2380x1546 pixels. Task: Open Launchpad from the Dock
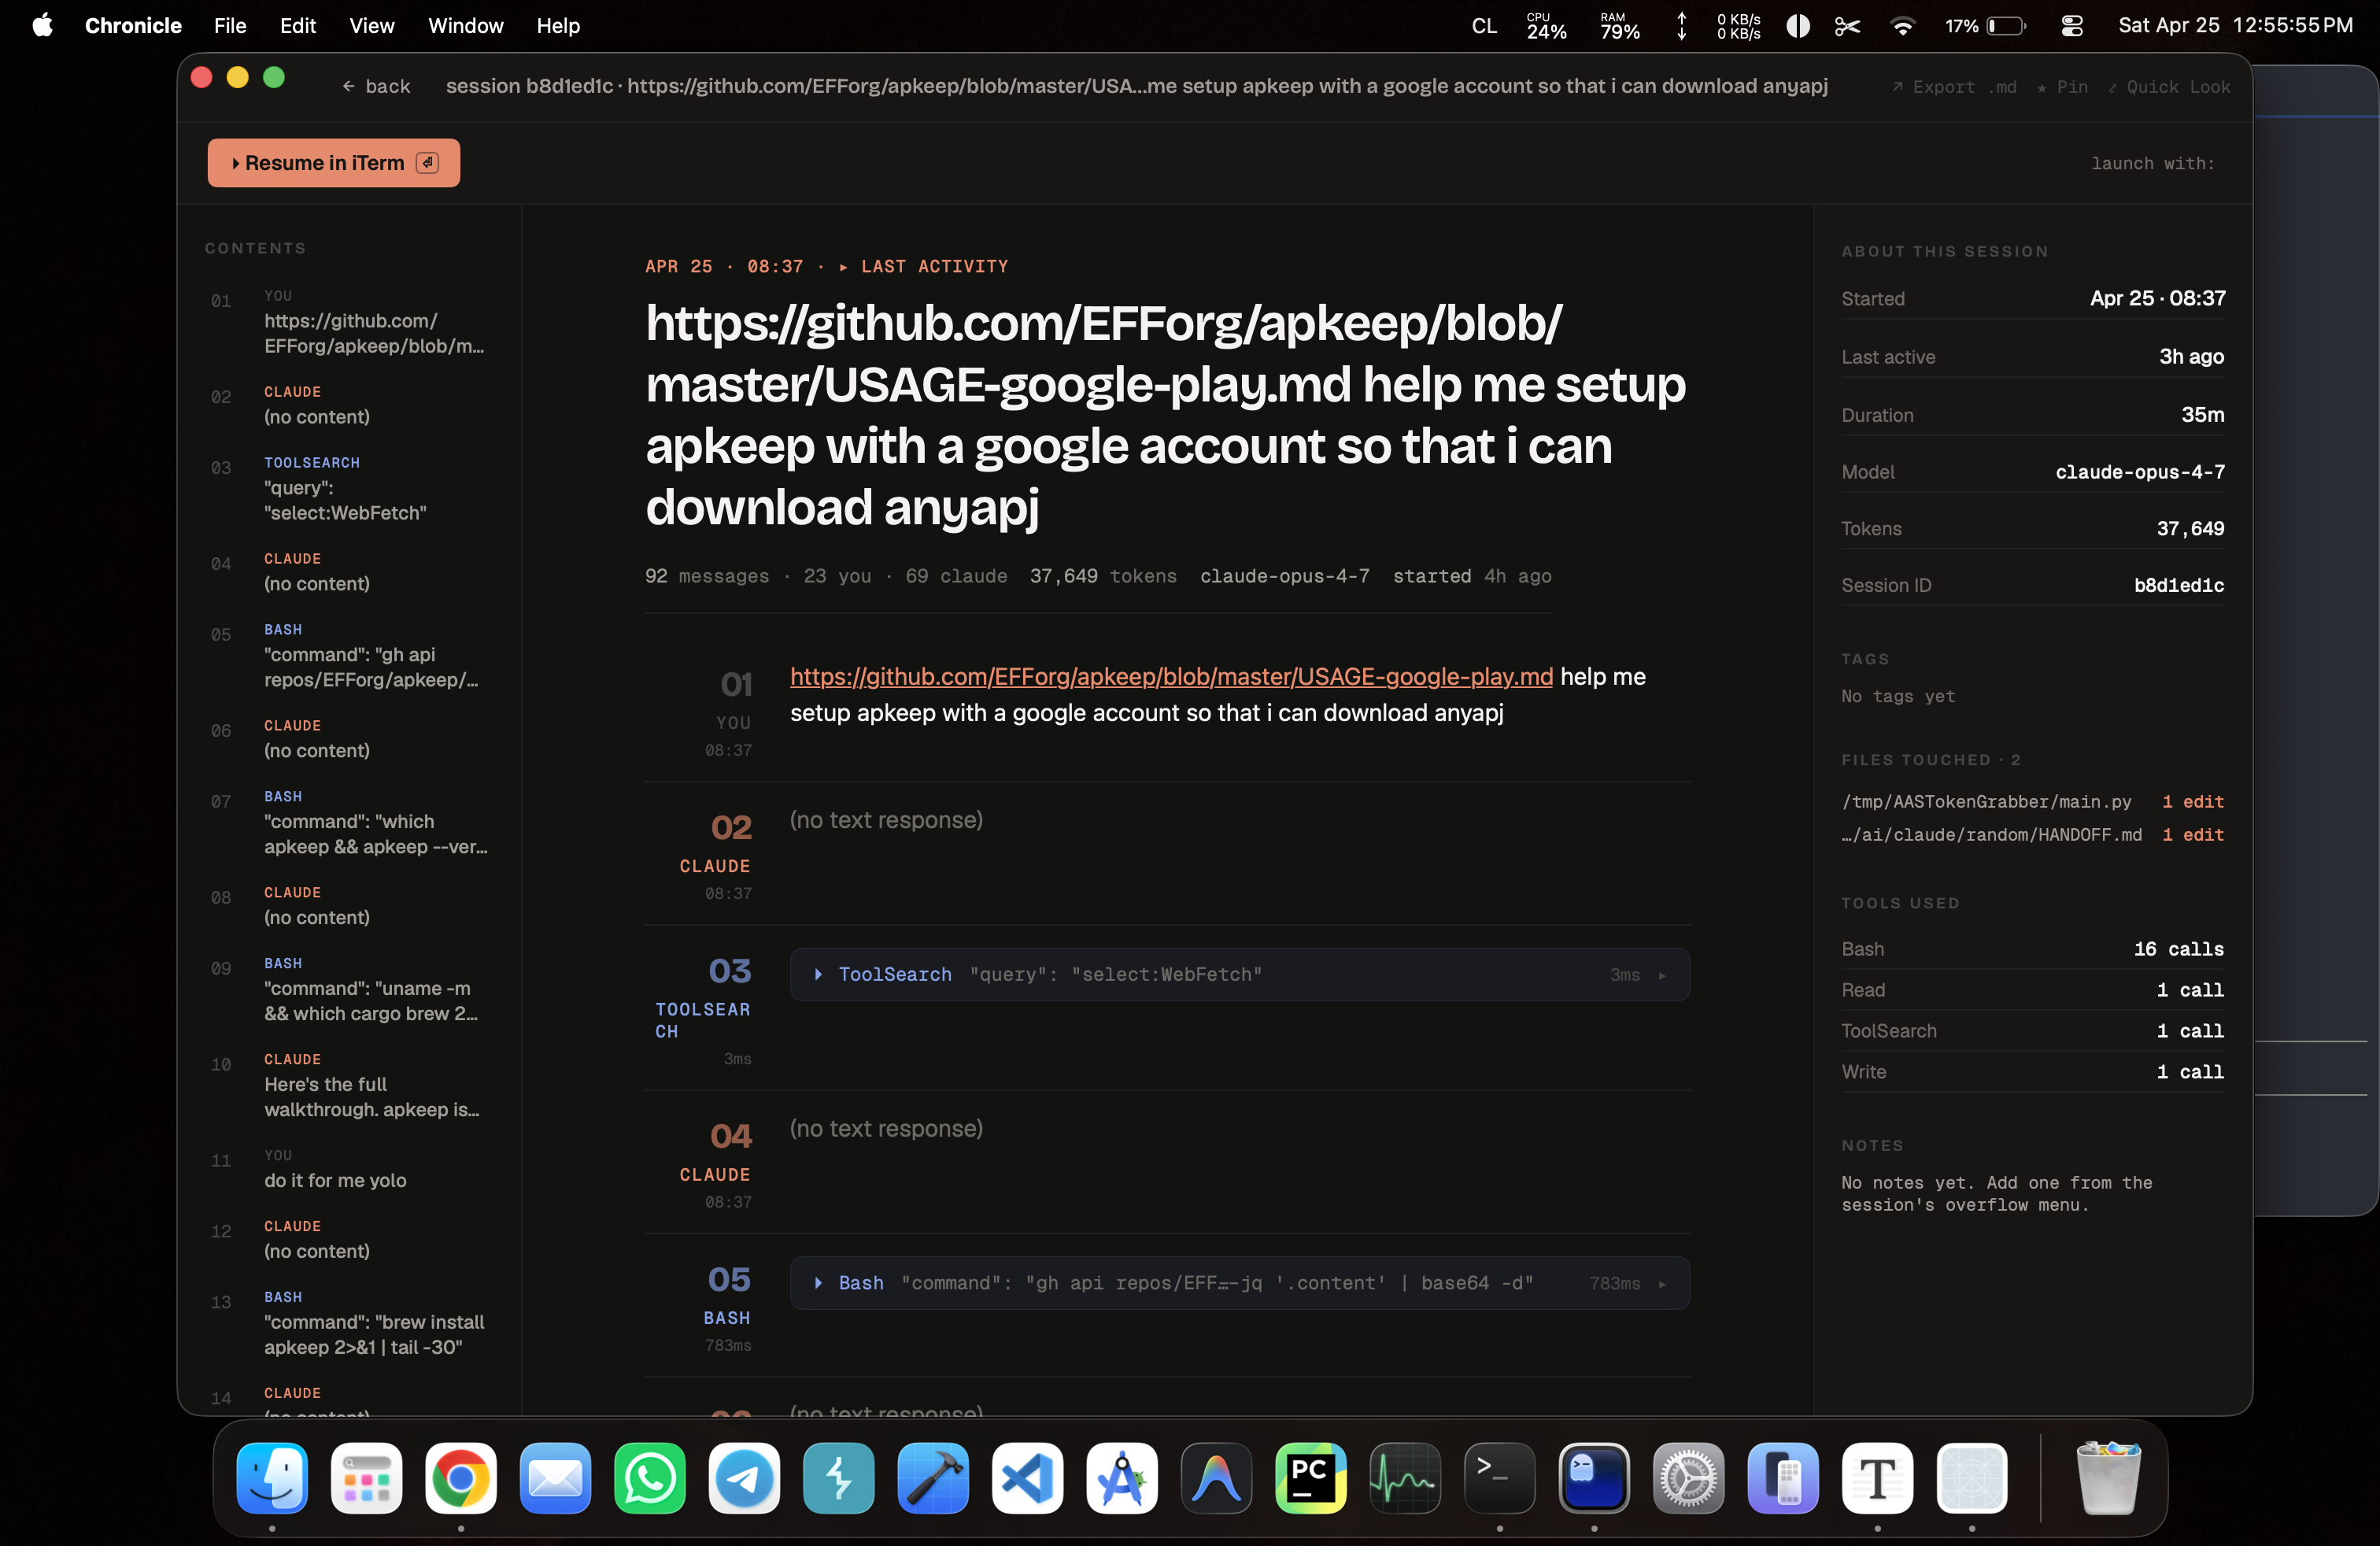point(366,1478)
